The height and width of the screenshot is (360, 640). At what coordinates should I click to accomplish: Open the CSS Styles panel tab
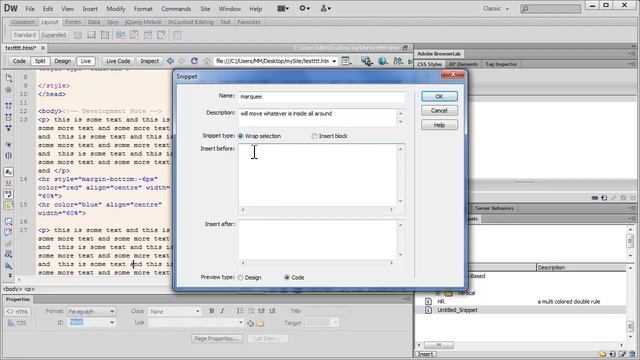click(429, 64)
